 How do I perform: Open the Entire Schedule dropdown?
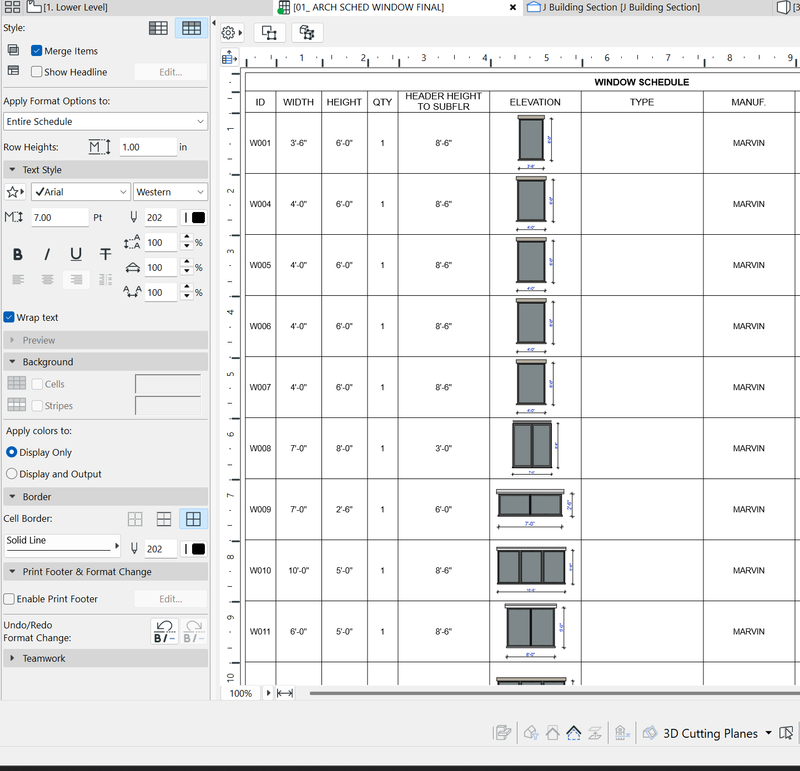[104, 121]
